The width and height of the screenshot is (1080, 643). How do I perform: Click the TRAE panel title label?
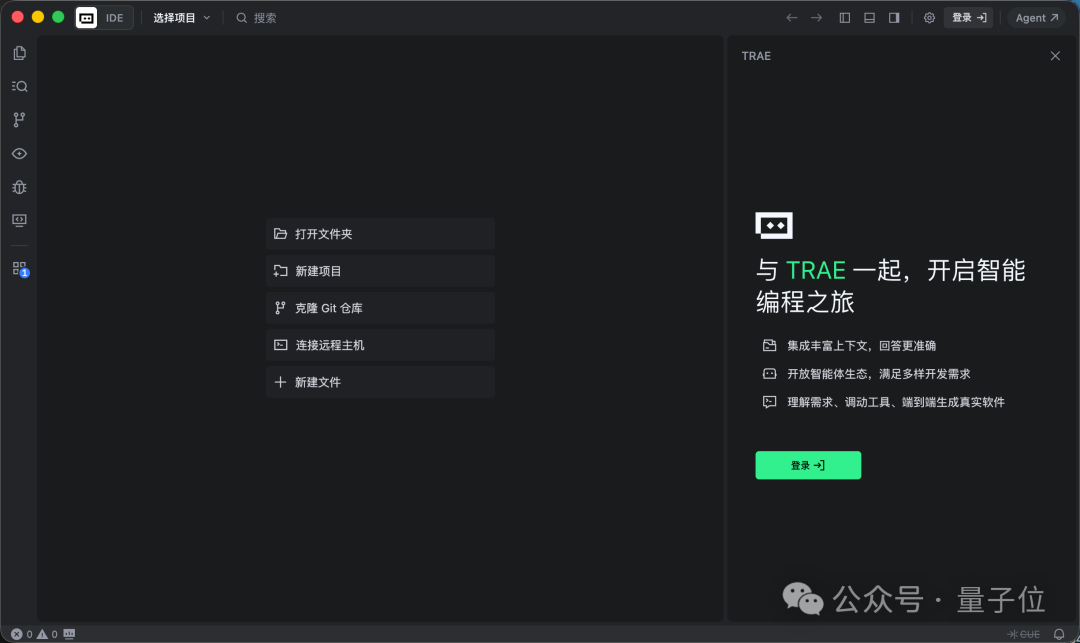point(756,56)
